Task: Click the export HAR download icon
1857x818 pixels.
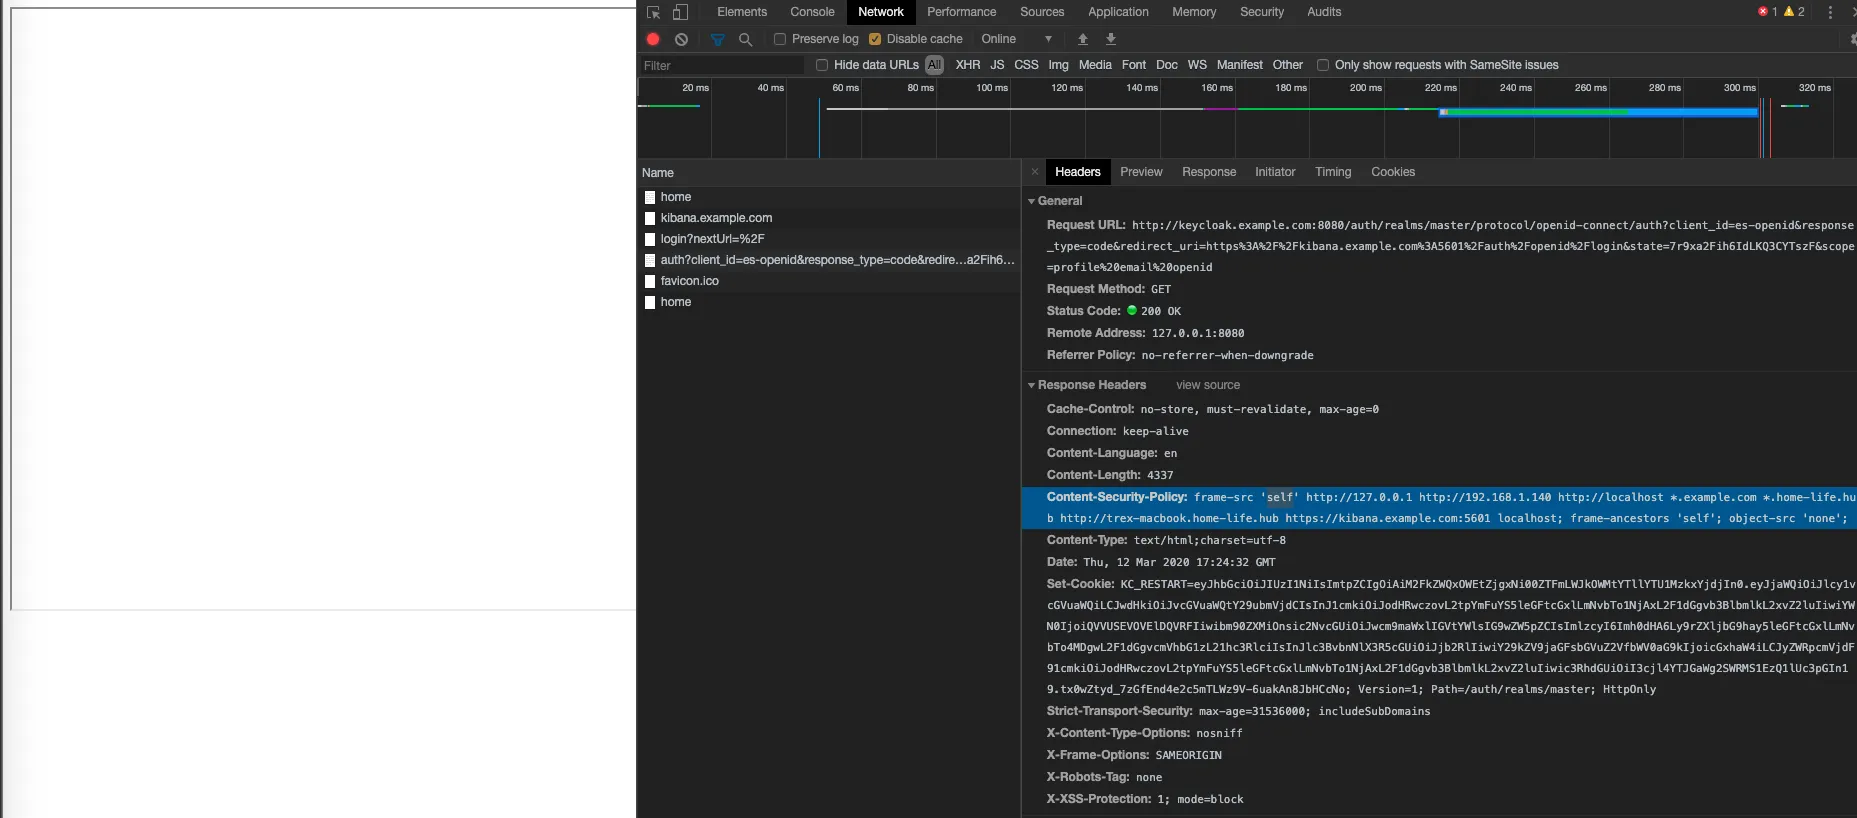Action: tap(1110, 39)
